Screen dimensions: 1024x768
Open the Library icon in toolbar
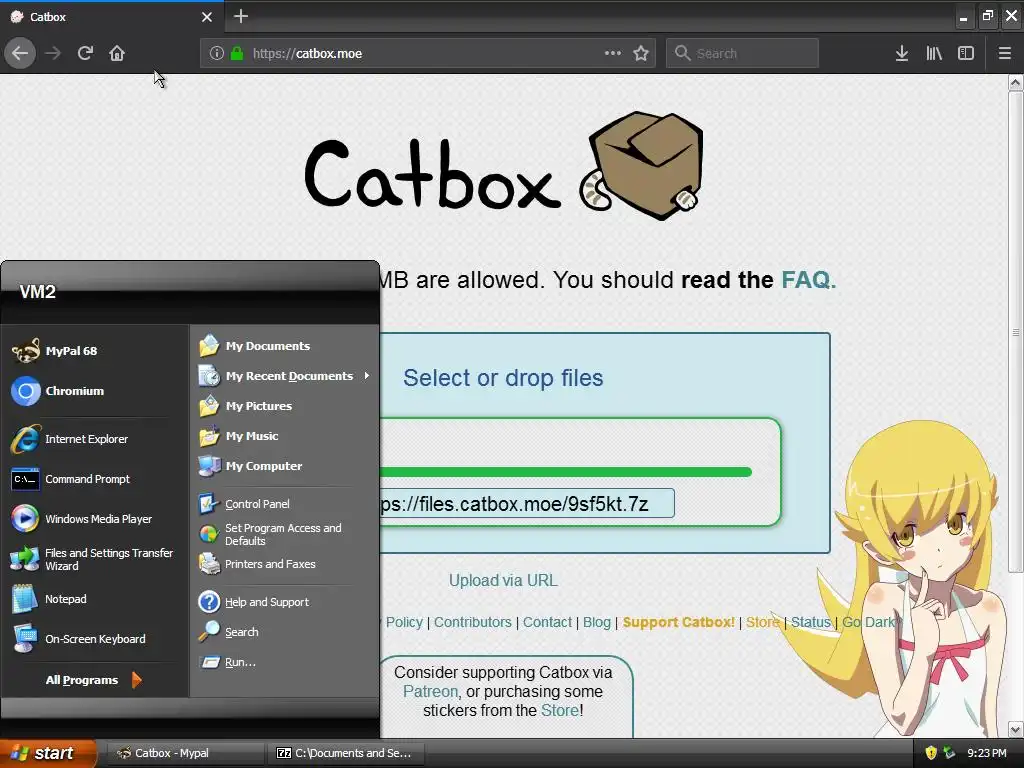point(934,53)
